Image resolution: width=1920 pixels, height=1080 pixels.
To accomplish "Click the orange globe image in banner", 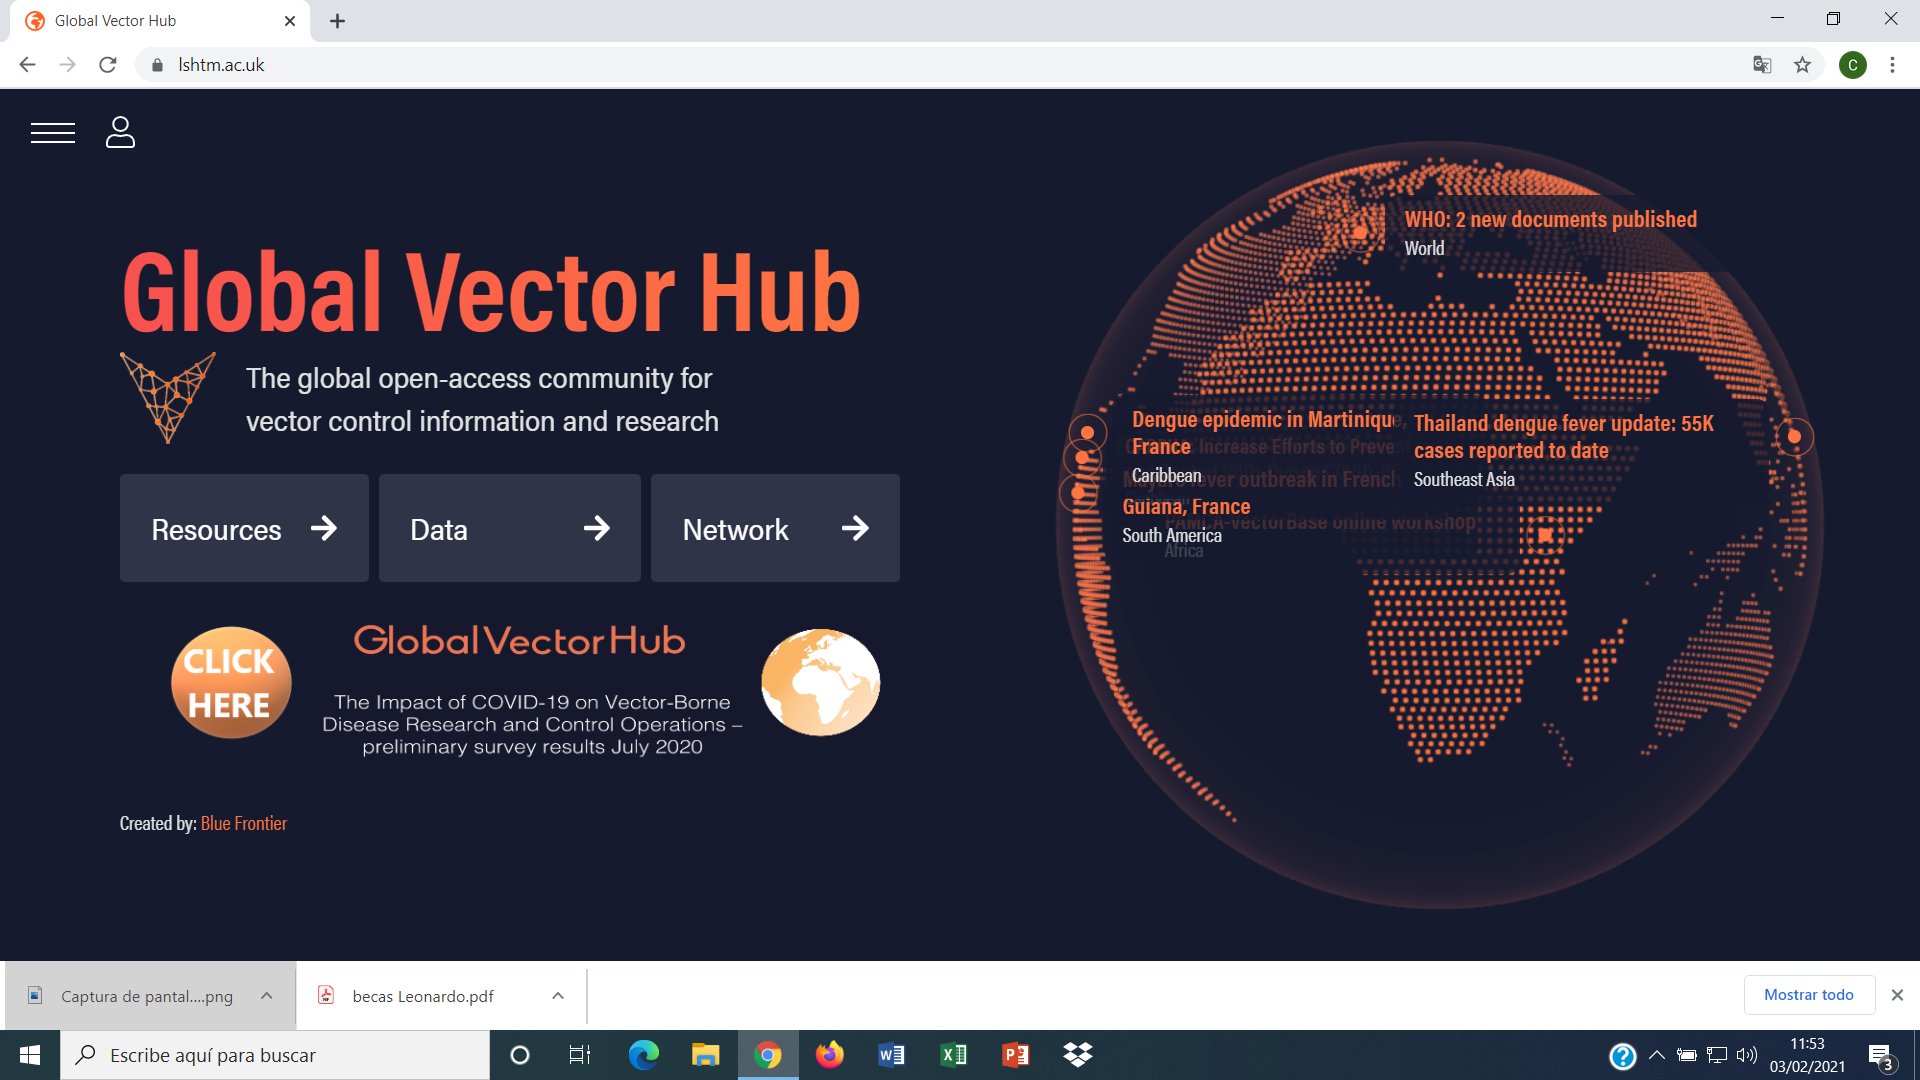I will [x=820, y=683].
